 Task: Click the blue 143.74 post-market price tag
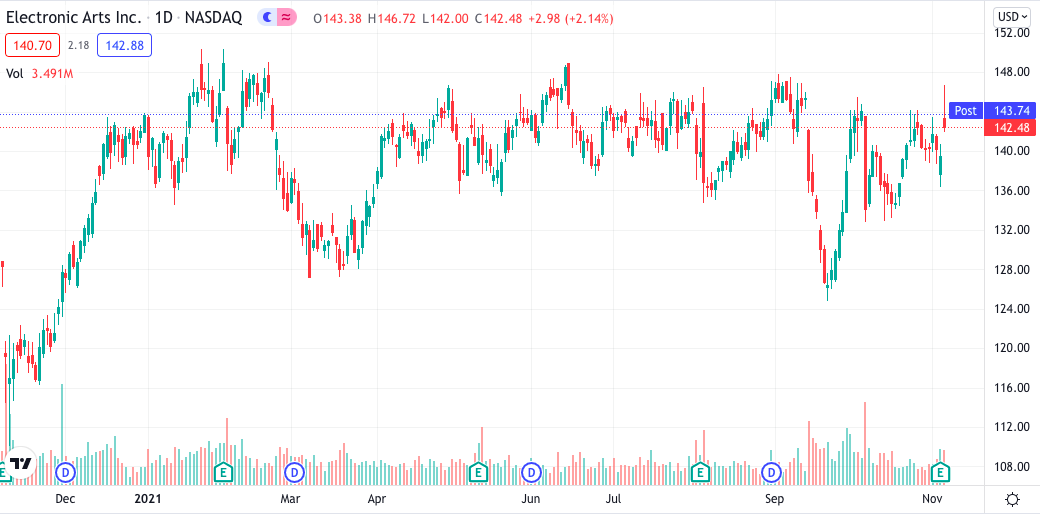pyautogui.click(x=1009, y=111)
